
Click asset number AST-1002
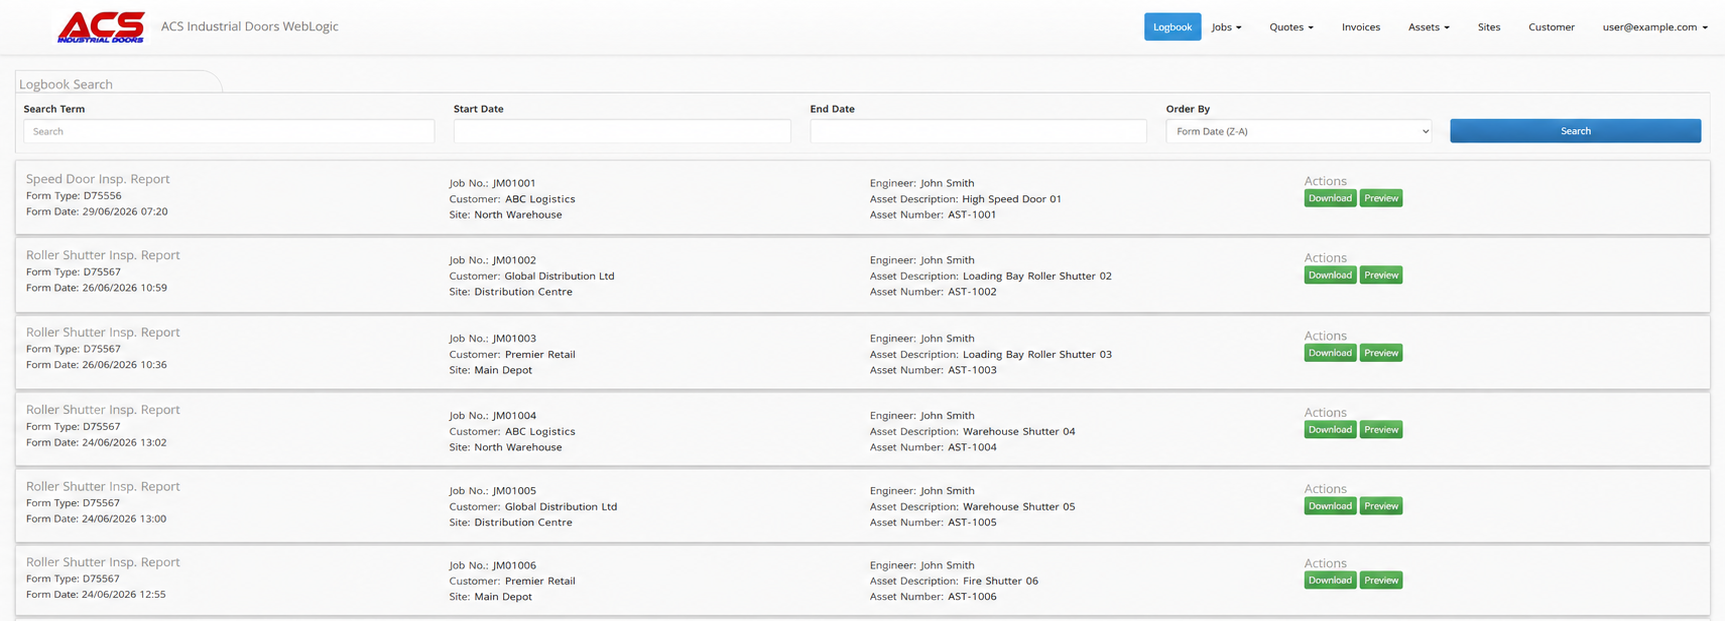pyautogui.click(x=972, y=292)
